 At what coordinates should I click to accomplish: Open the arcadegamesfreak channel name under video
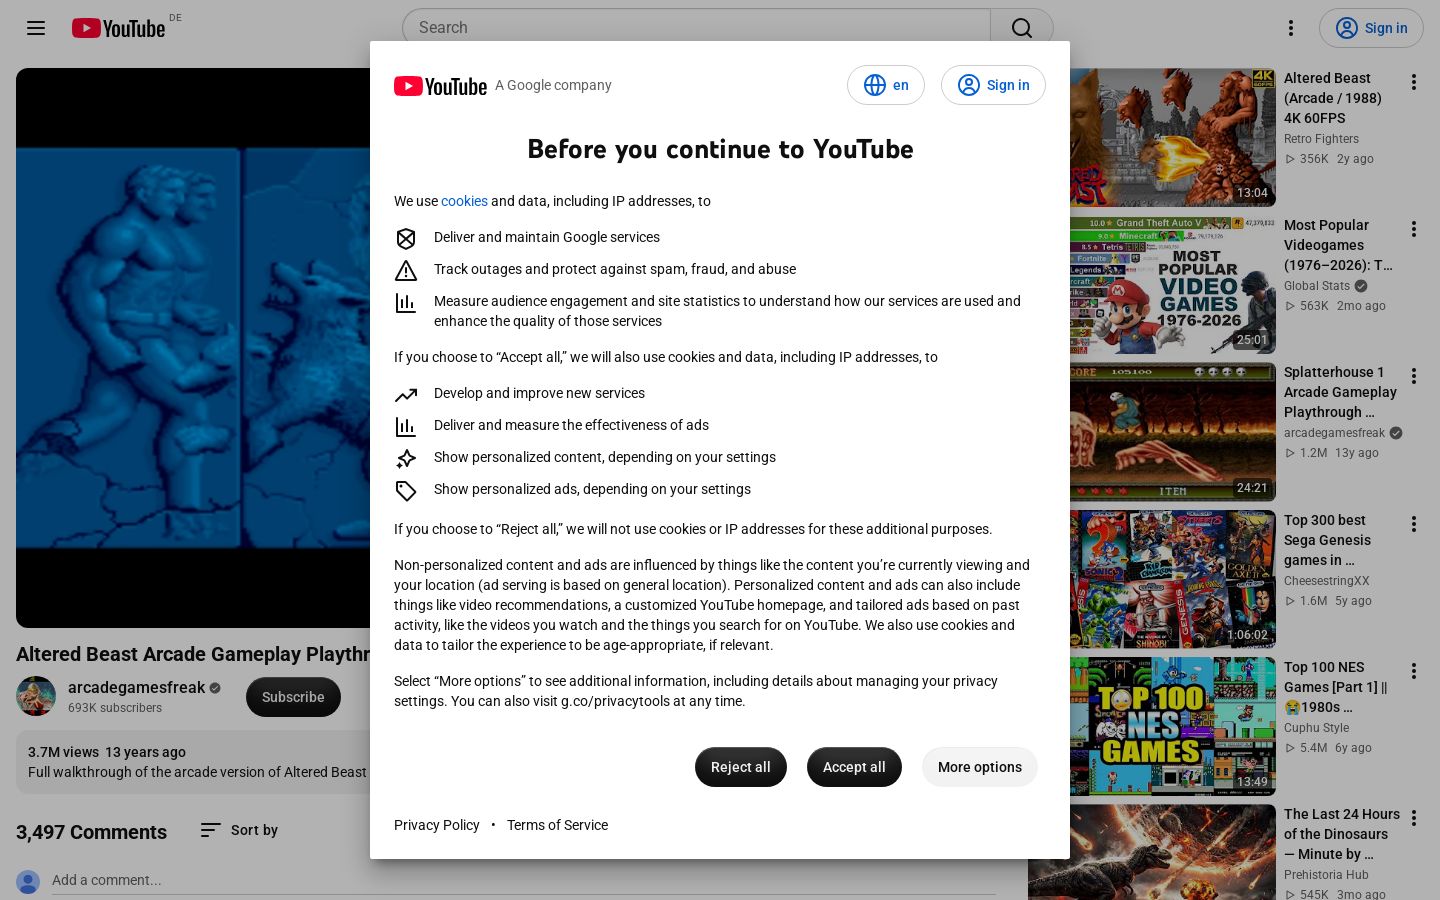pos(136,688)
